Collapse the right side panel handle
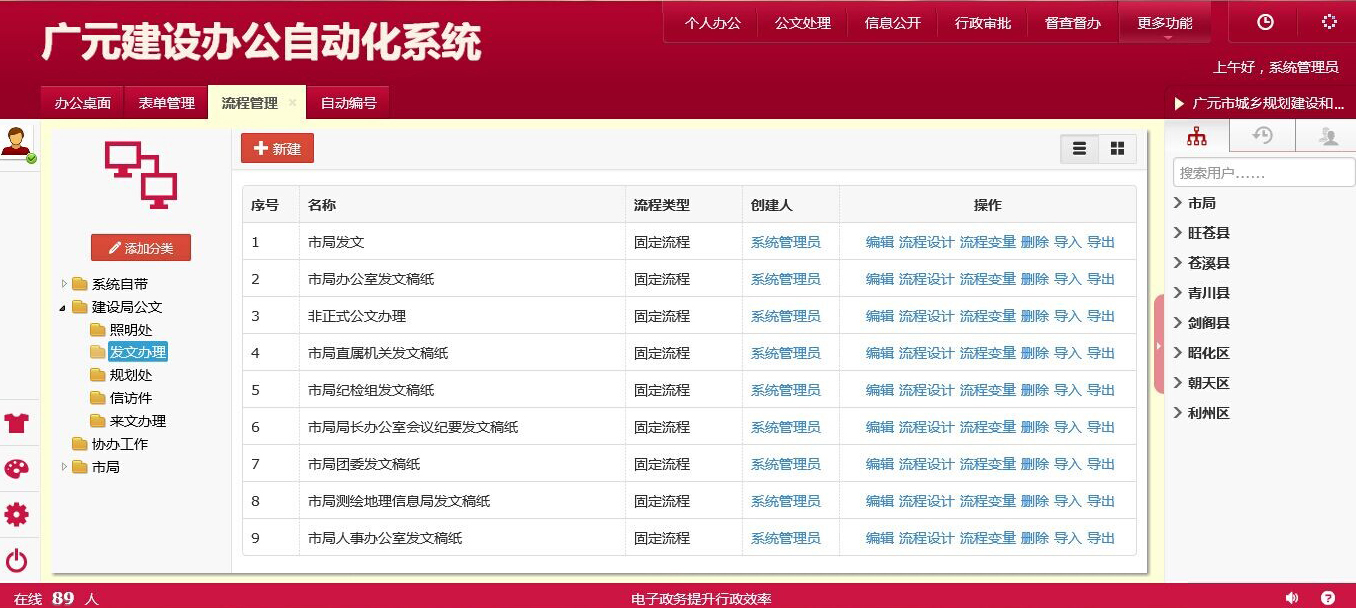Viewport: 1356px width, 608px height. click(1159, 345)
